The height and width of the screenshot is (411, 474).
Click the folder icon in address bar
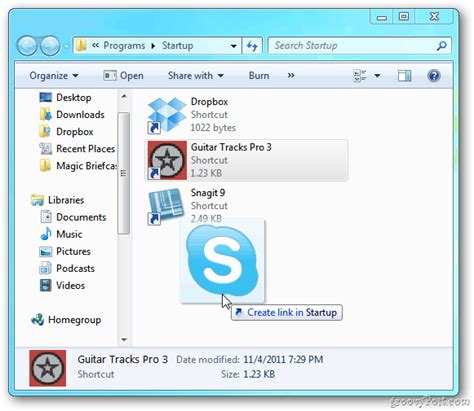tap(81, 45)
